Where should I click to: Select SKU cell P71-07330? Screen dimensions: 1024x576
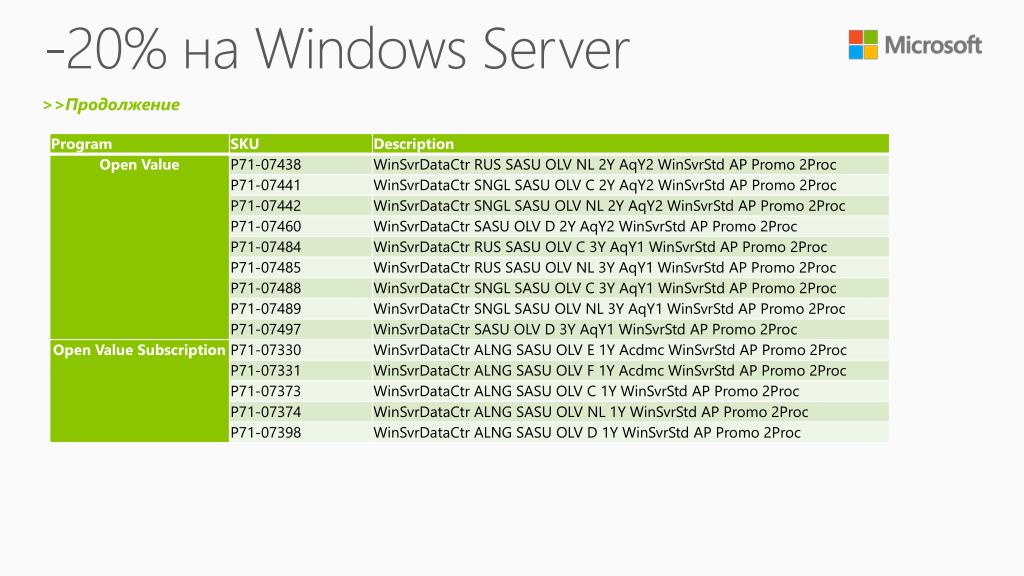pos(300,349)
